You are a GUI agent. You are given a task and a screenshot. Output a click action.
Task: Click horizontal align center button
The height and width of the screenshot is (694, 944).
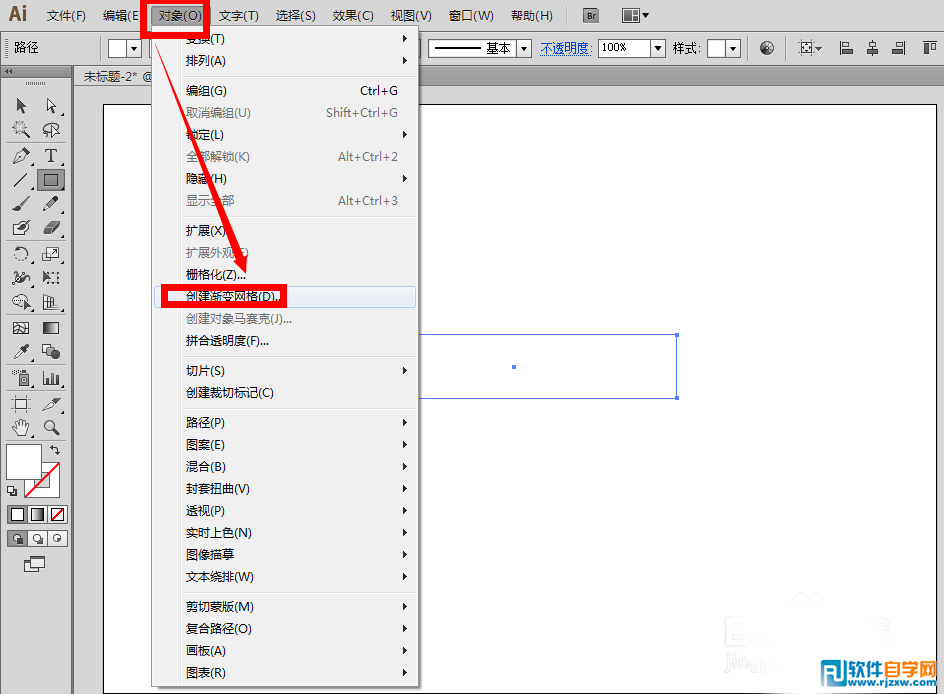coord(872,48)
